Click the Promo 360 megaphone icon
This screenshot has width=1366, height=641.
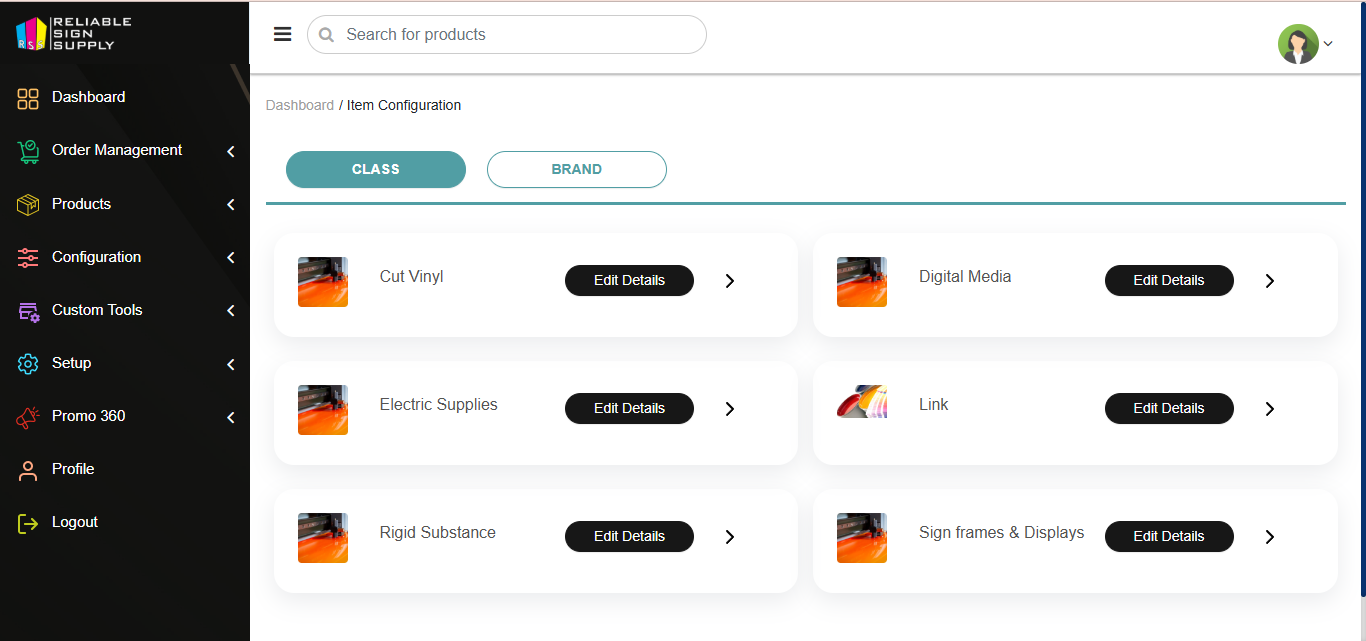pyautogui.click(x=28, y=417)
